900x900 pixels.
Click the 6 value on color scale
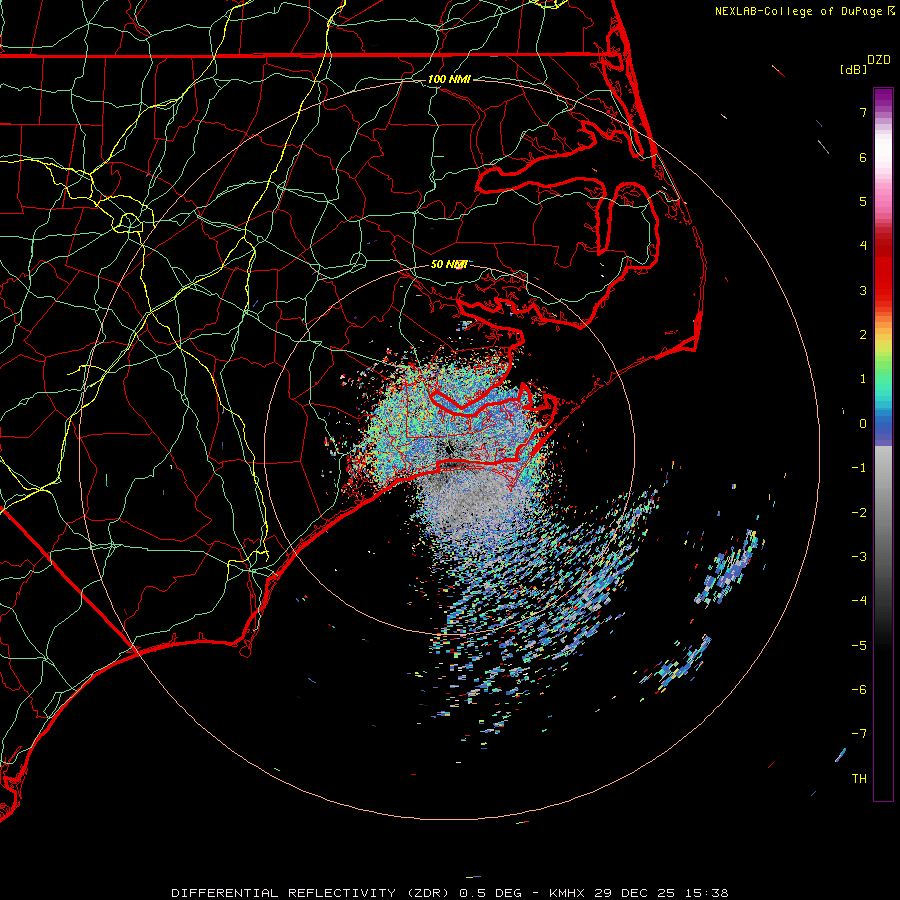(863, 157)
